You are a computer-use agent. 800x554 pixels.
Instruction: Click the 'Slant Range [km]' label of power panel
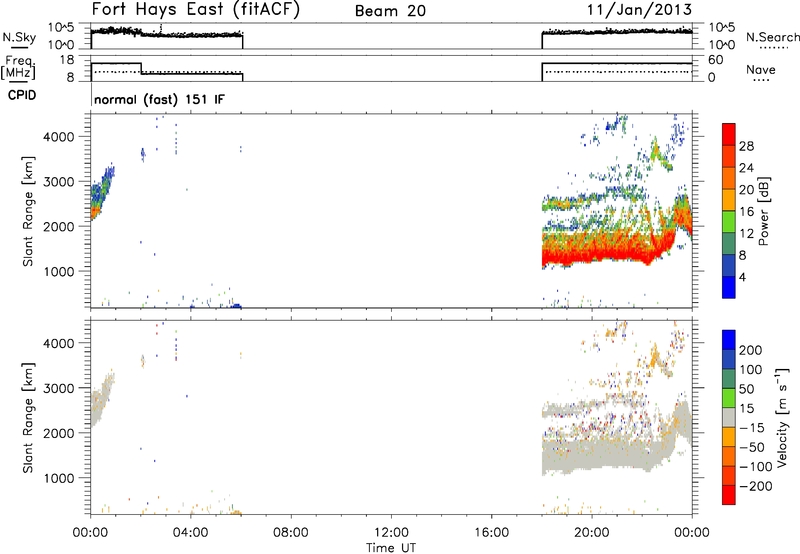click(x=28, y=211)
